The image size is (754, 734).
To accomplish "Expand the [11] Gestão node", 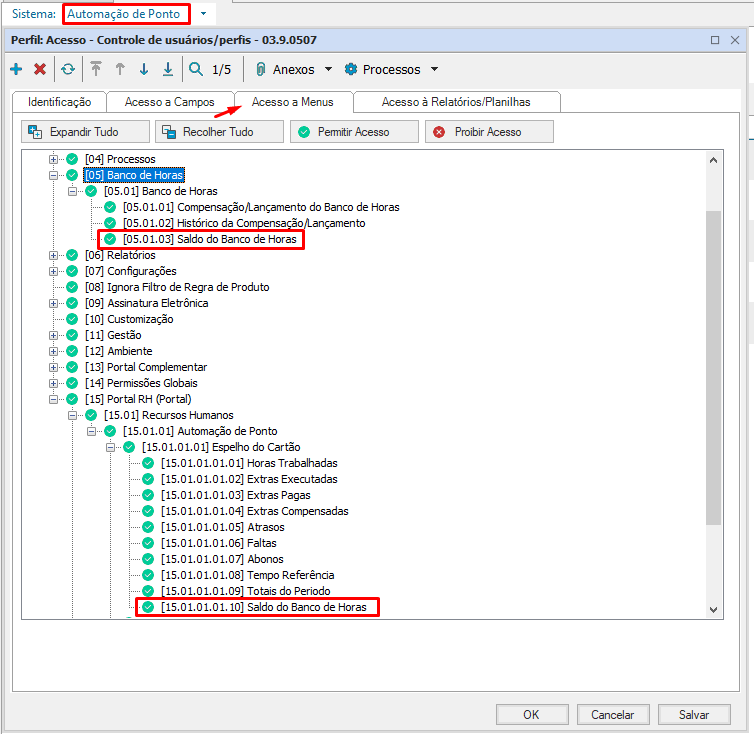I will (x=53, y=335).
